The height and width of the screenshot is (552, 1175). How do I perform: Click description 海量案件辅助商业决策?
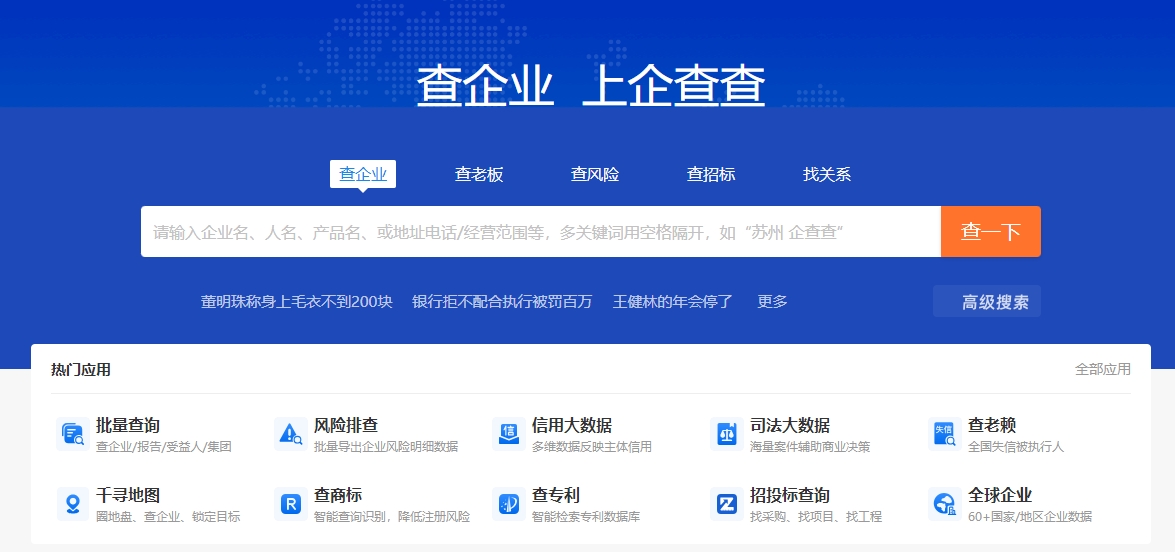point(810,447)
